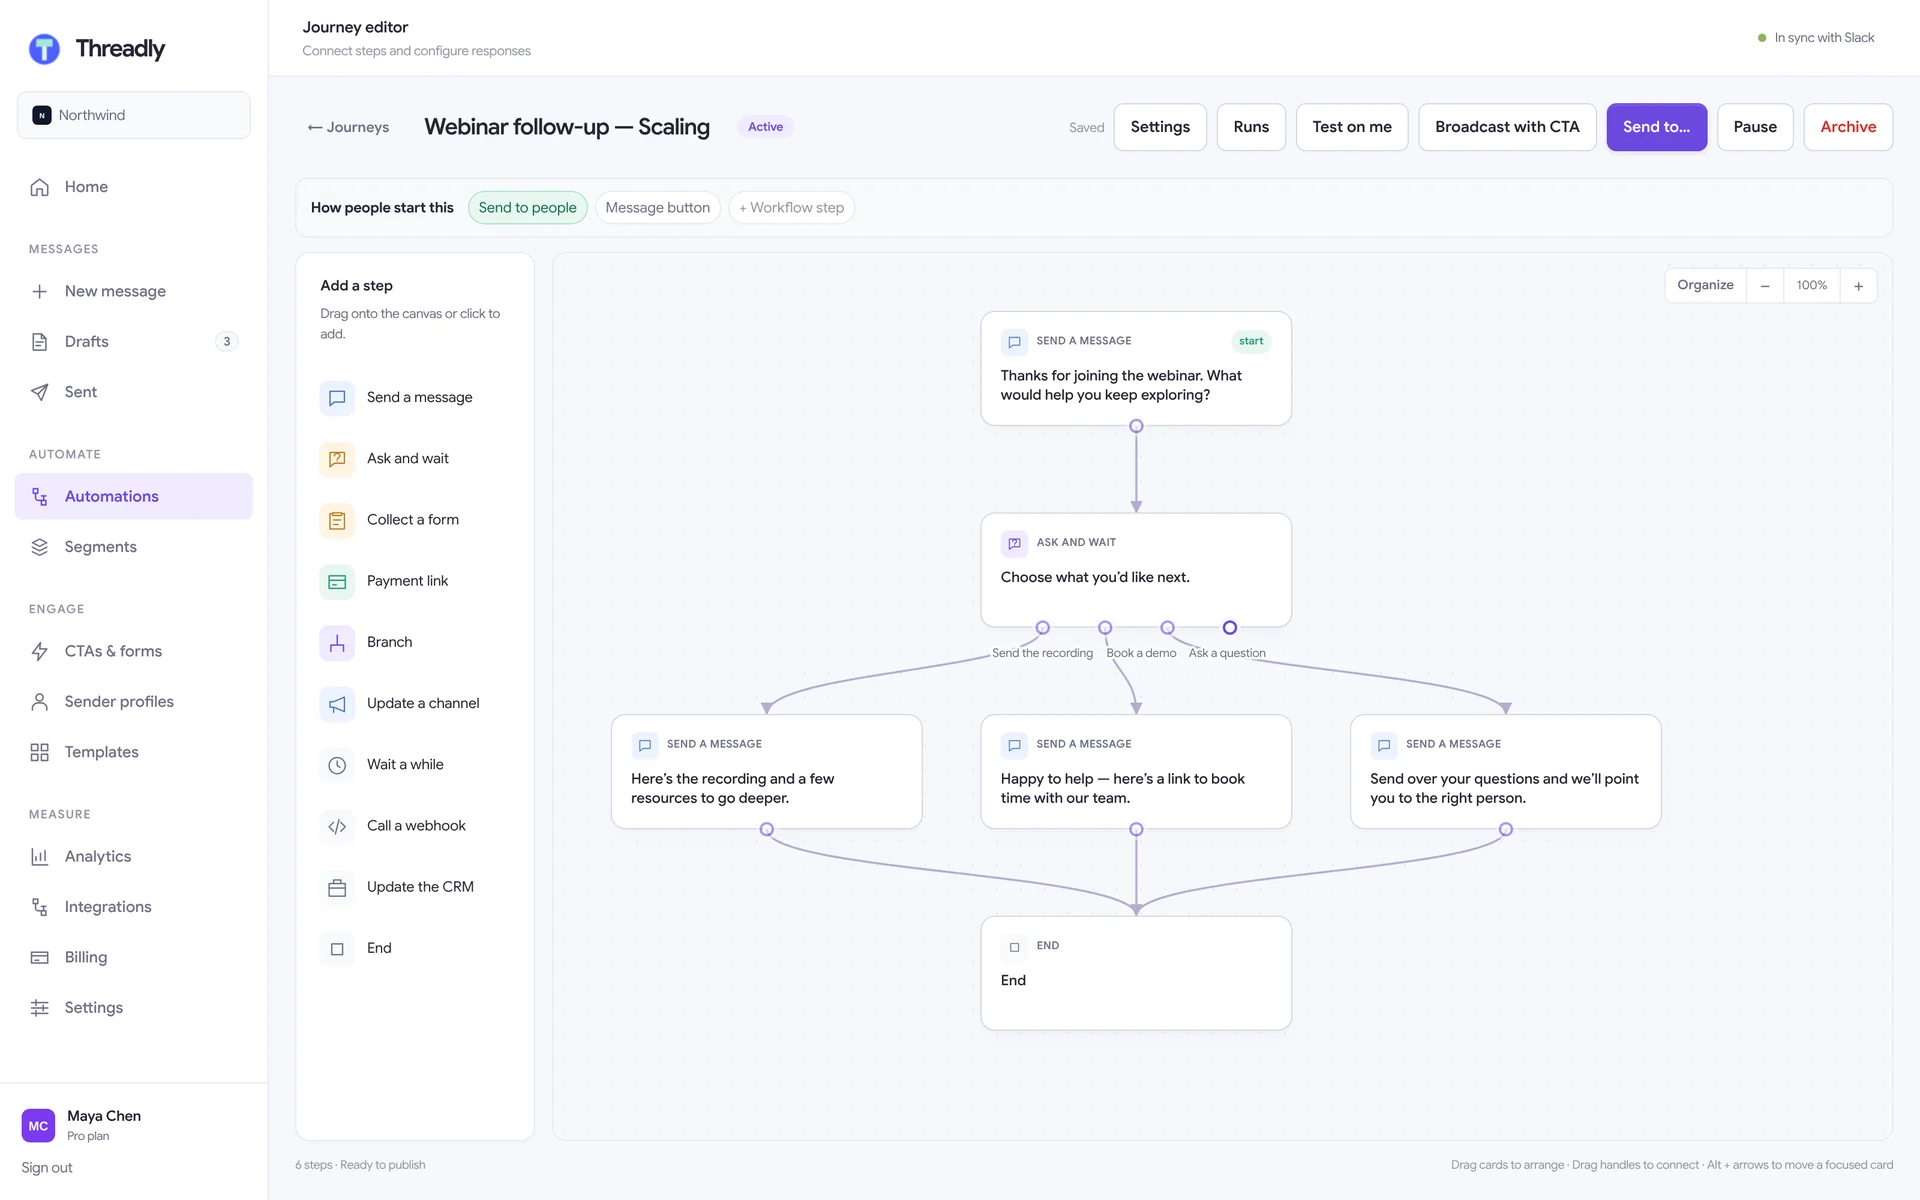The width and height of the screenshot is (1920, 1200).
Task: Select Message button start option
Action: (x=657, y=208)
